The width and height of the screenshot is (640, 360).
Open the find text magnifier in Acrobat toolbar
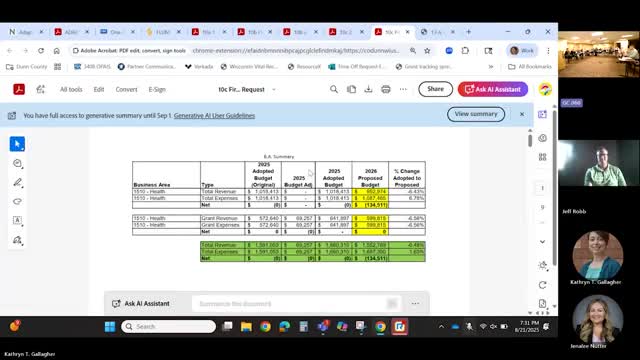[x=334, y=89]
